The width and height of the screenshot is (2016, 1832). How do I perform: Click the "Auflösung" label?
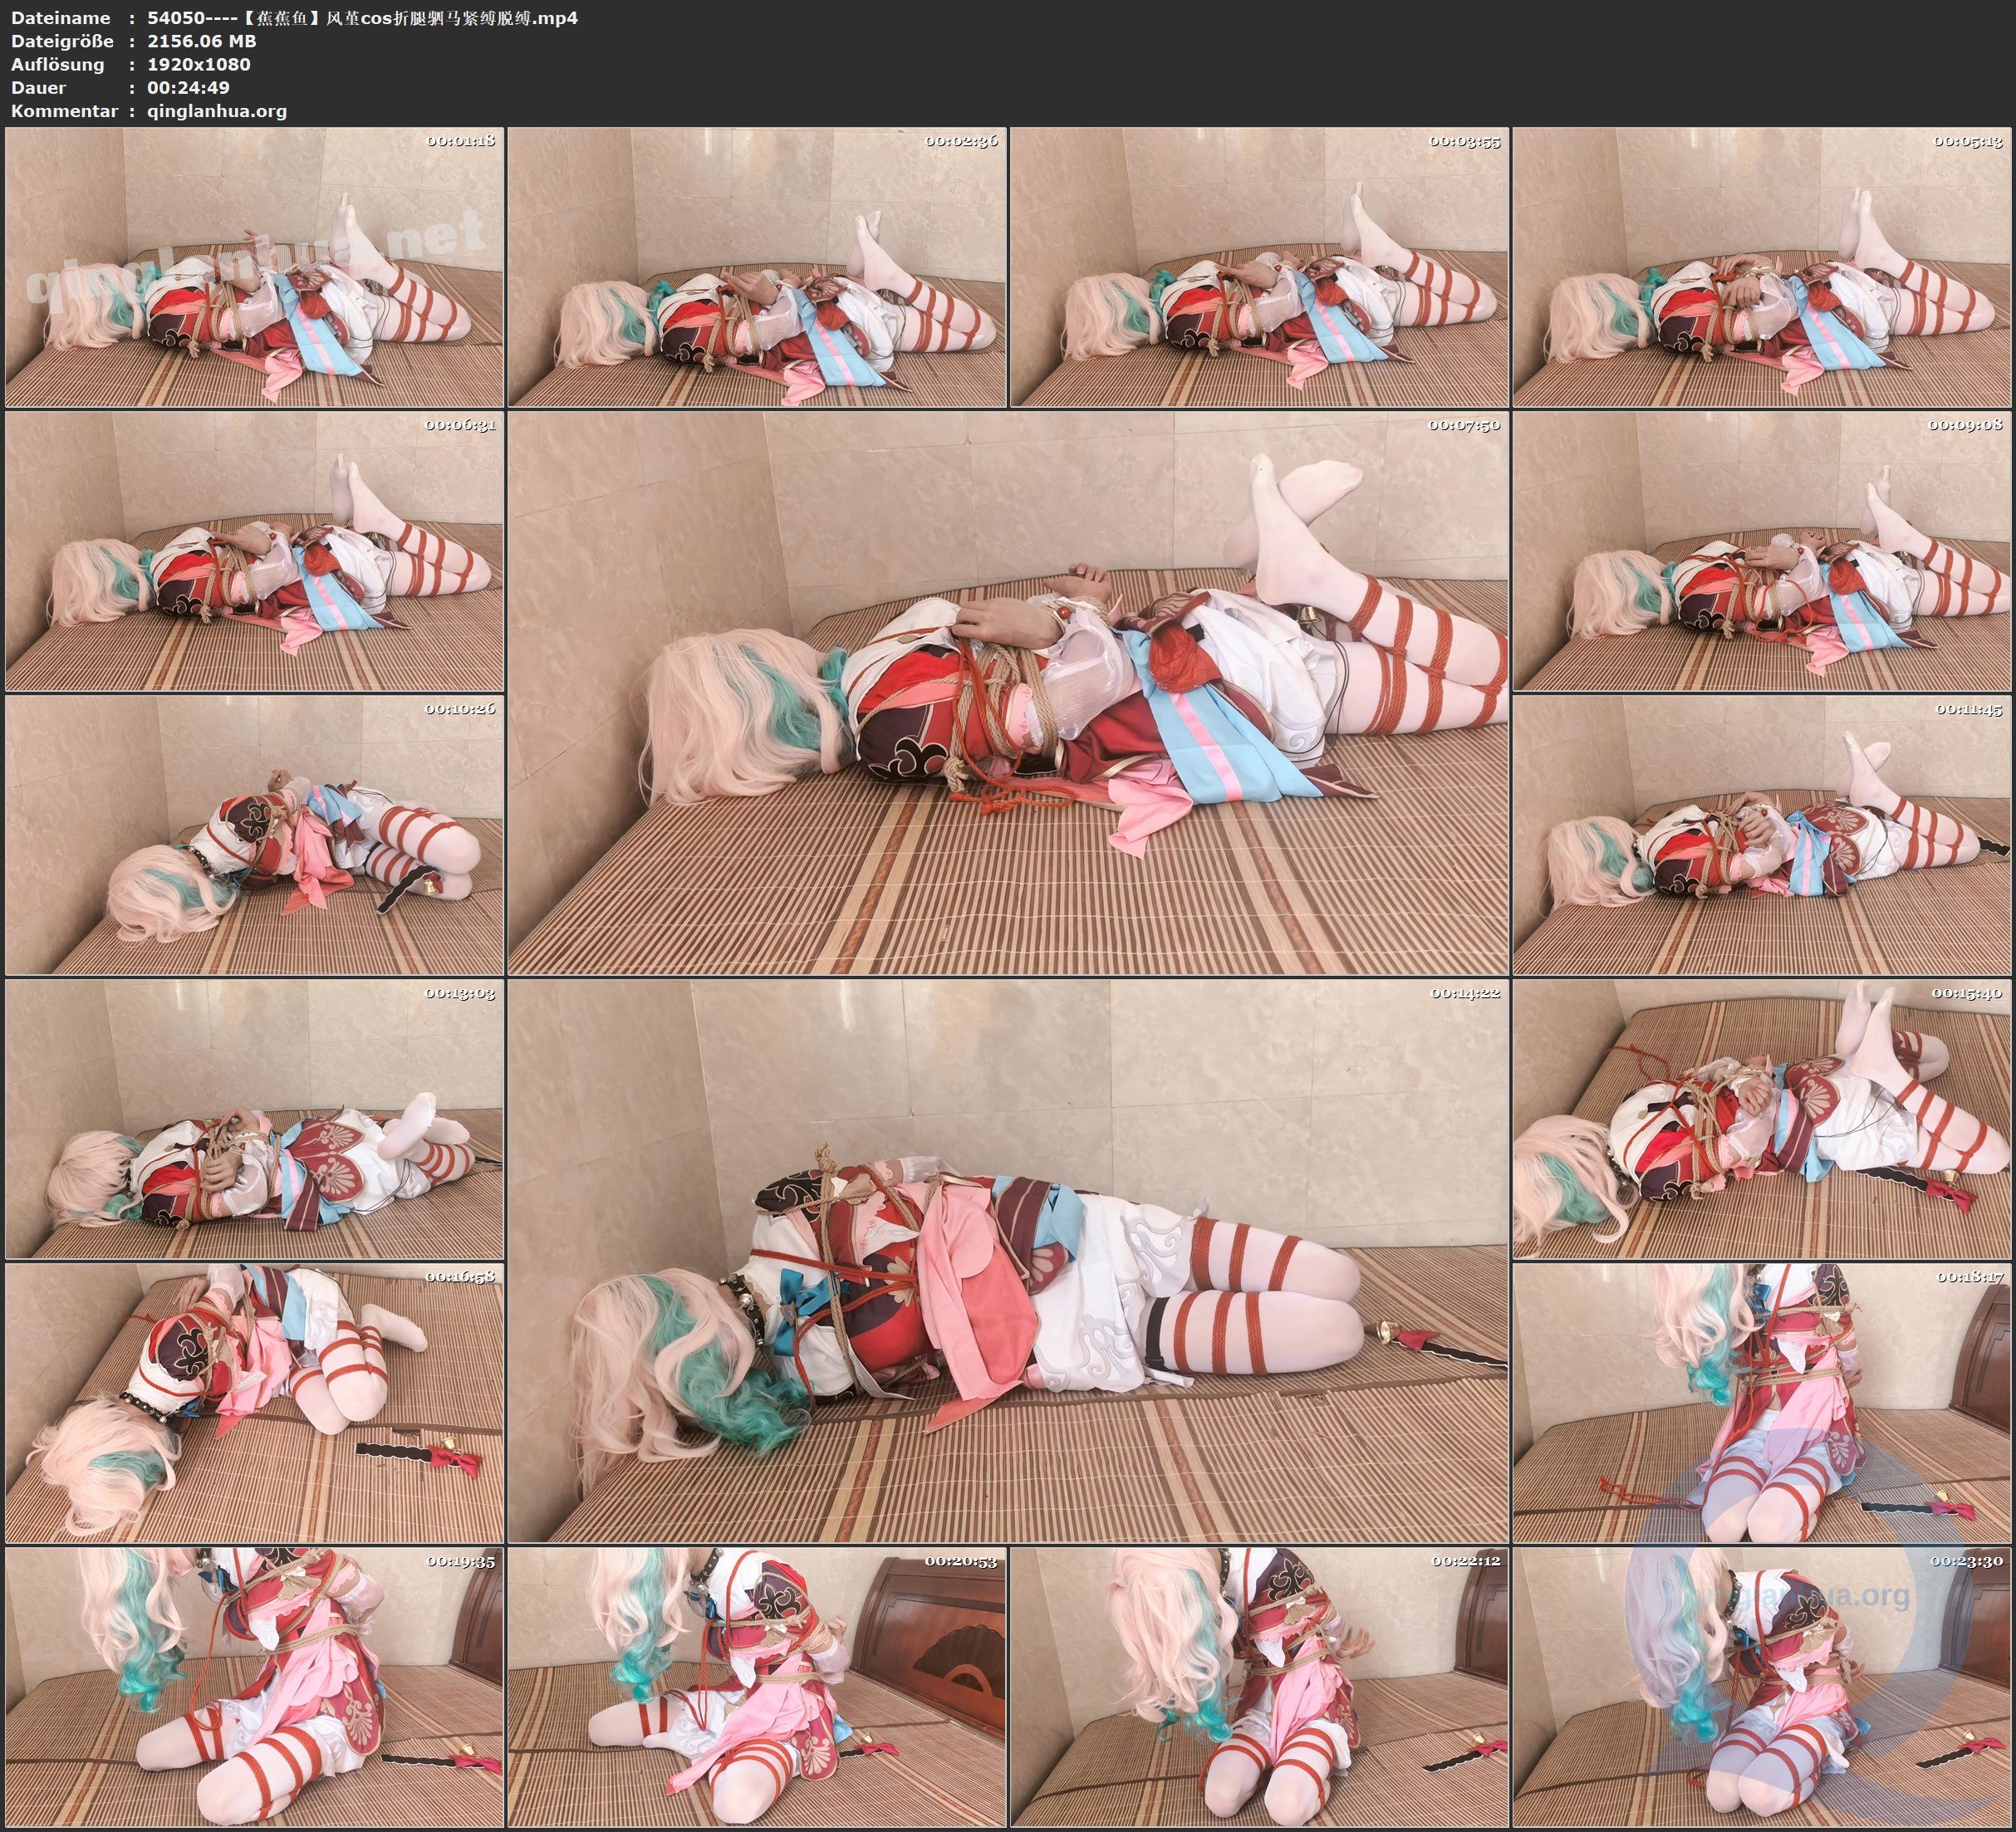point(57,65)
